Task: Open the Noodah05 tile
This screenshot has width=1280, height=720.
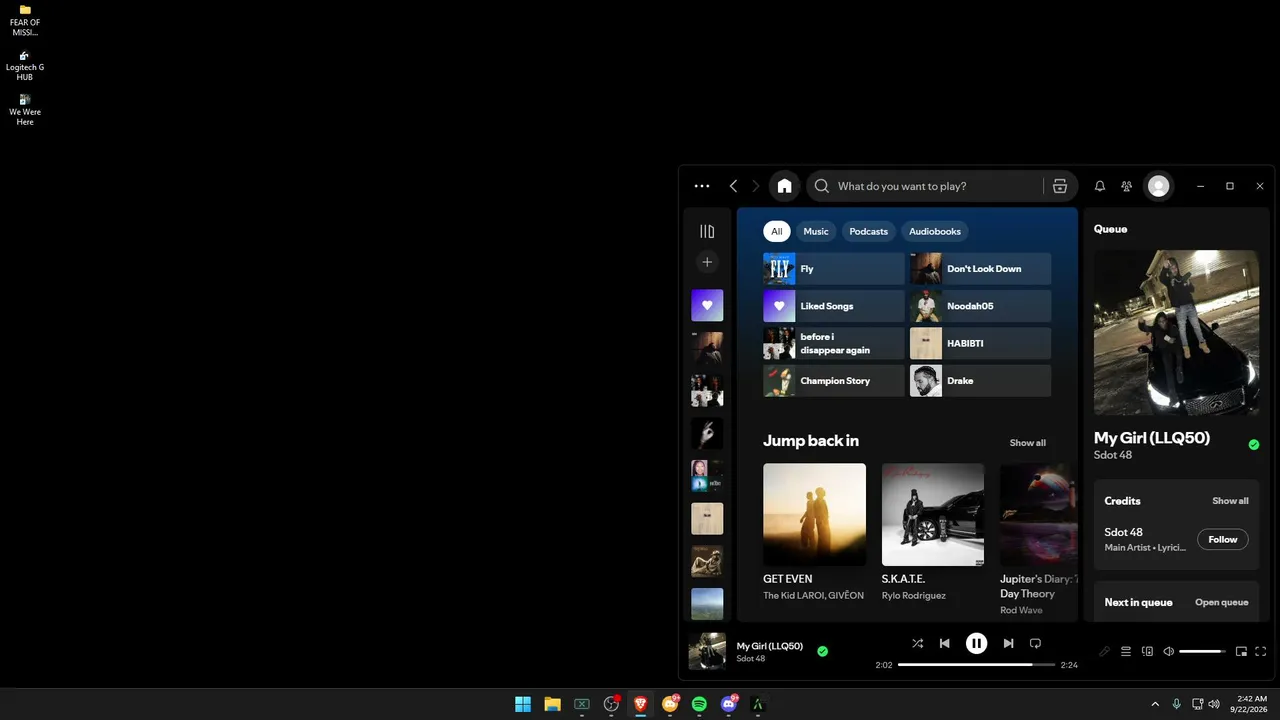Action: (980, 306)
